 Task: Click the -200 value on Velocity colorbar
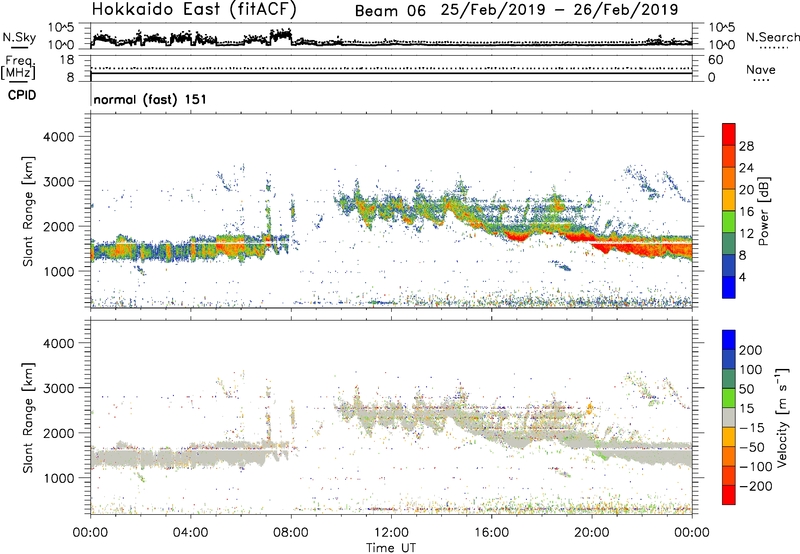click(756, 486)
